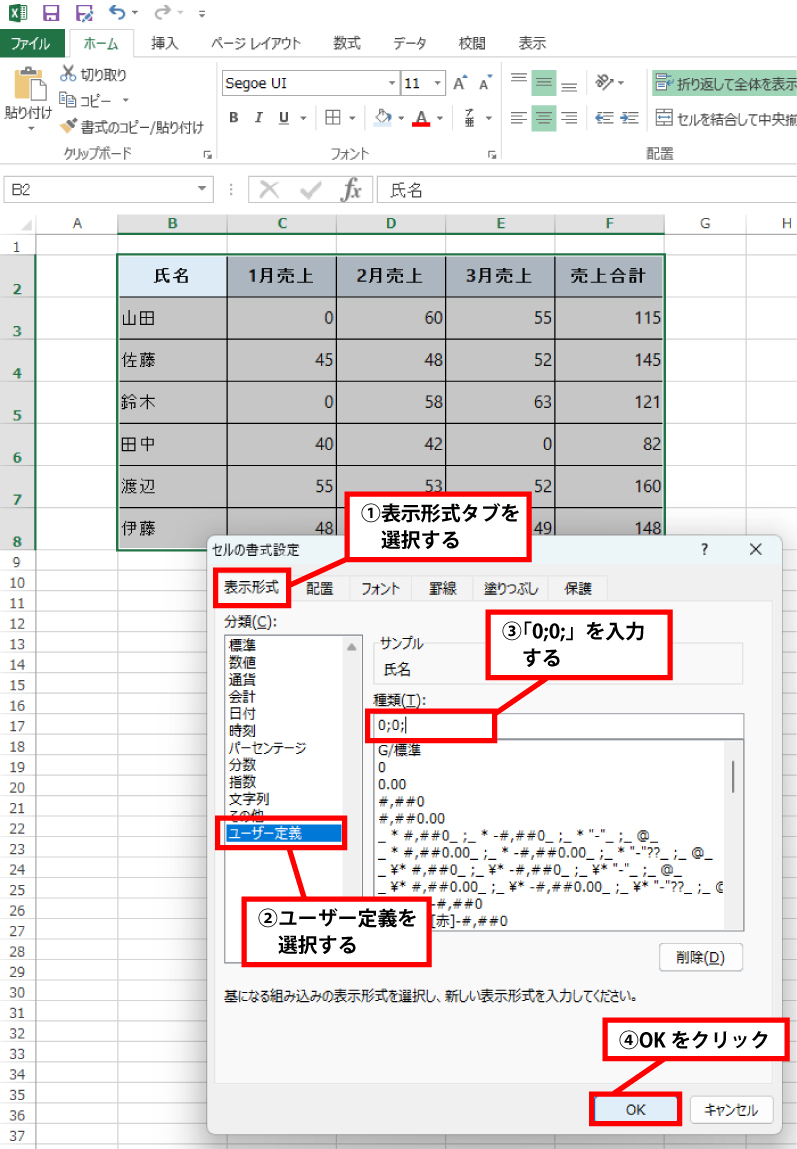Screen dimensions: 797x1149
Task: Select パーセンテージ in category list
Action: tap(267, 748)
